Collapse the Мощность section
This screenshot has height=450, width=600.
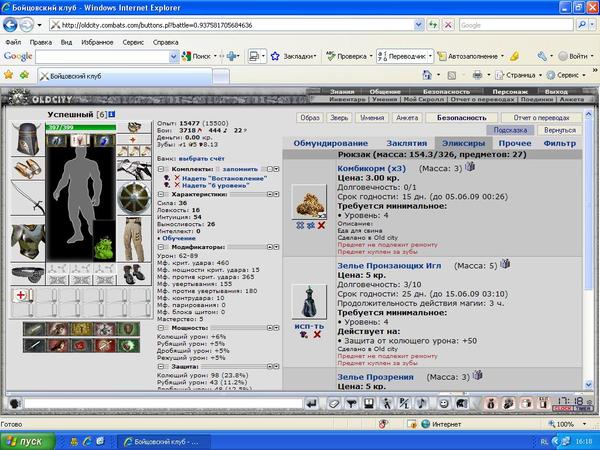[x=161, y=328]
